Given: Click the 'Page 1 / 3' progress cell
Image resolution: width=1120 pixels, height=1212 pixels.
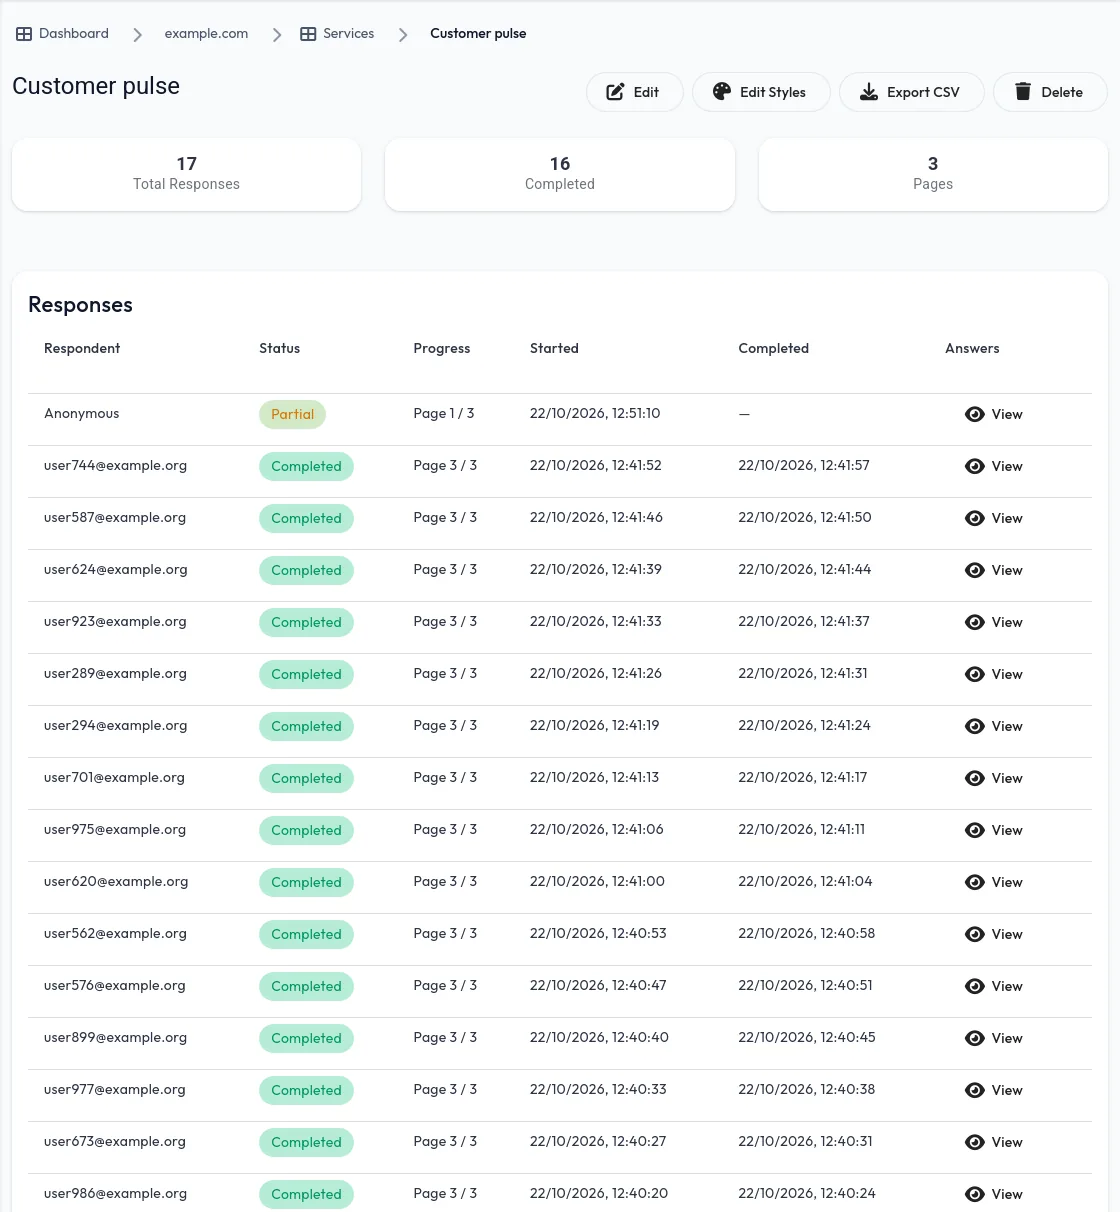Looking at the screenshot, I should (444, 414).
